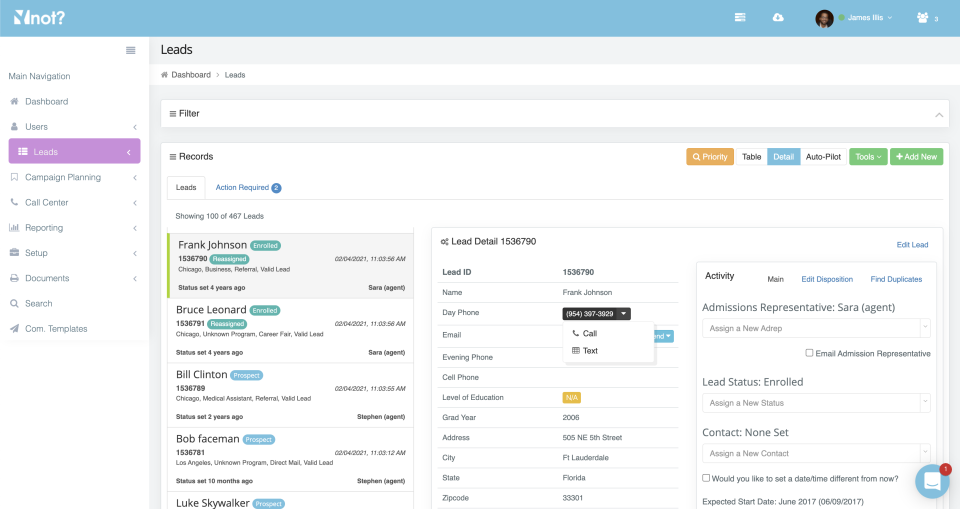Expand Call Center submenu chevron

click(135, 202)
